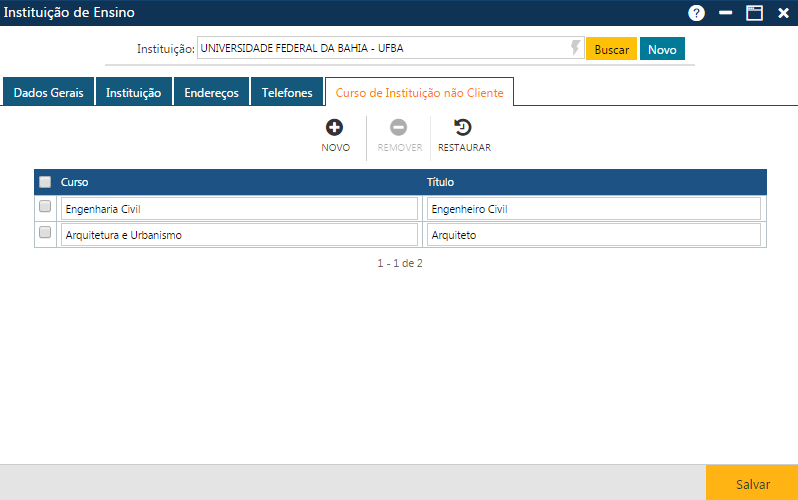The image size is (798, 500).
Task: Click the Salvar button
Action: (x=752, y=483)
